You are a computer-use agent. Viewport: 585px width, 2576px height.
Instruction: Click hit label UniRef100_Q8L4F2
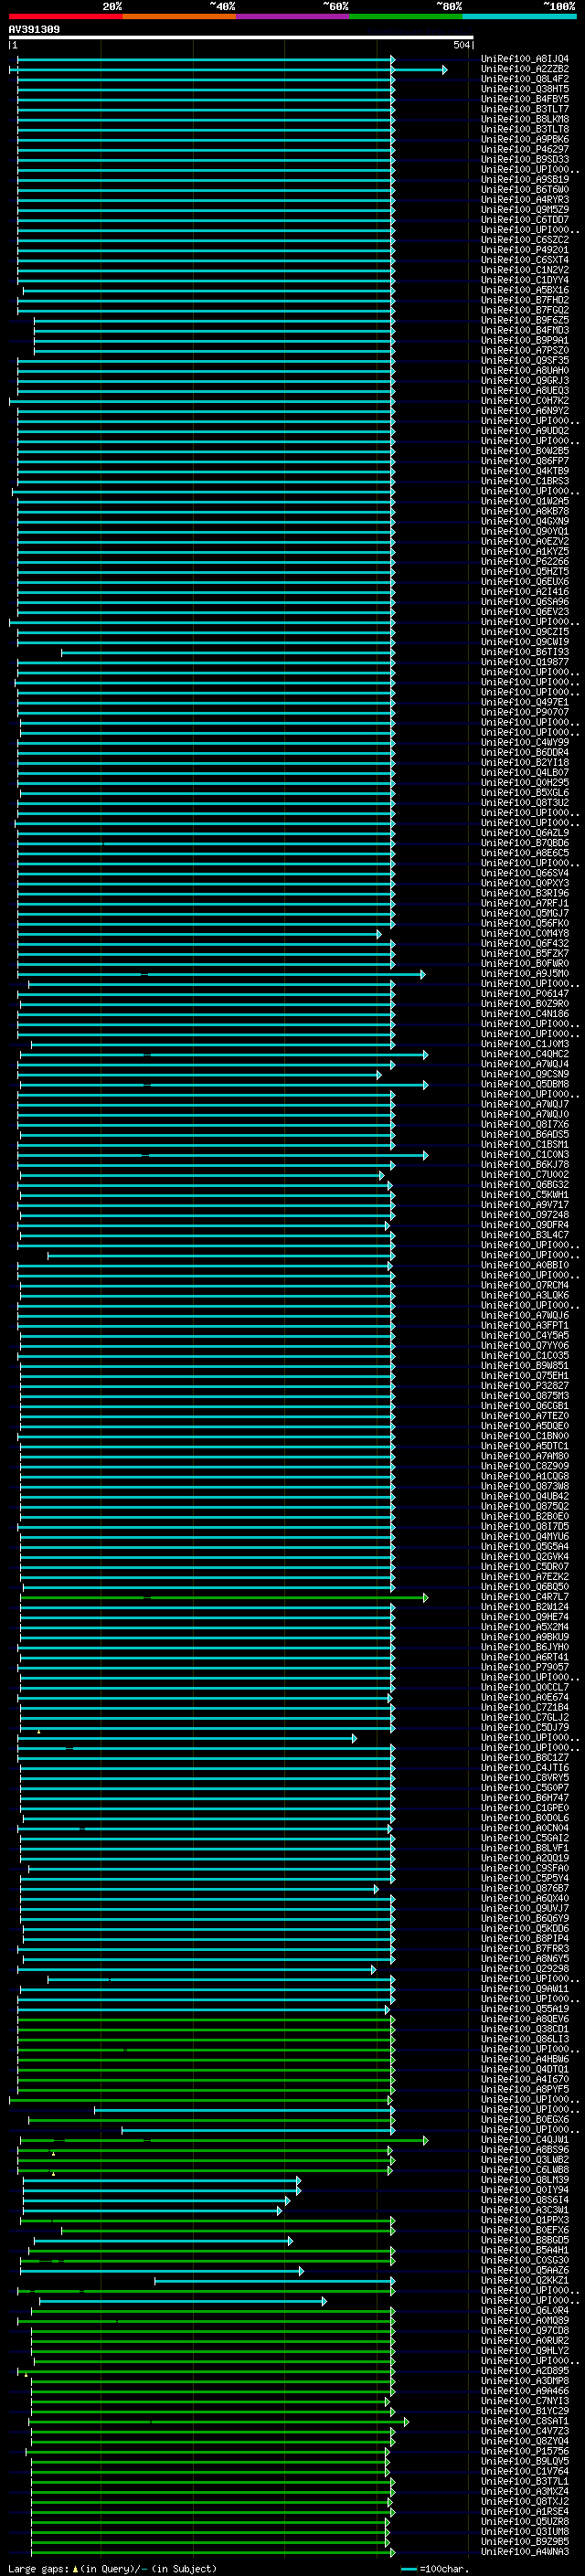point(525,79)
